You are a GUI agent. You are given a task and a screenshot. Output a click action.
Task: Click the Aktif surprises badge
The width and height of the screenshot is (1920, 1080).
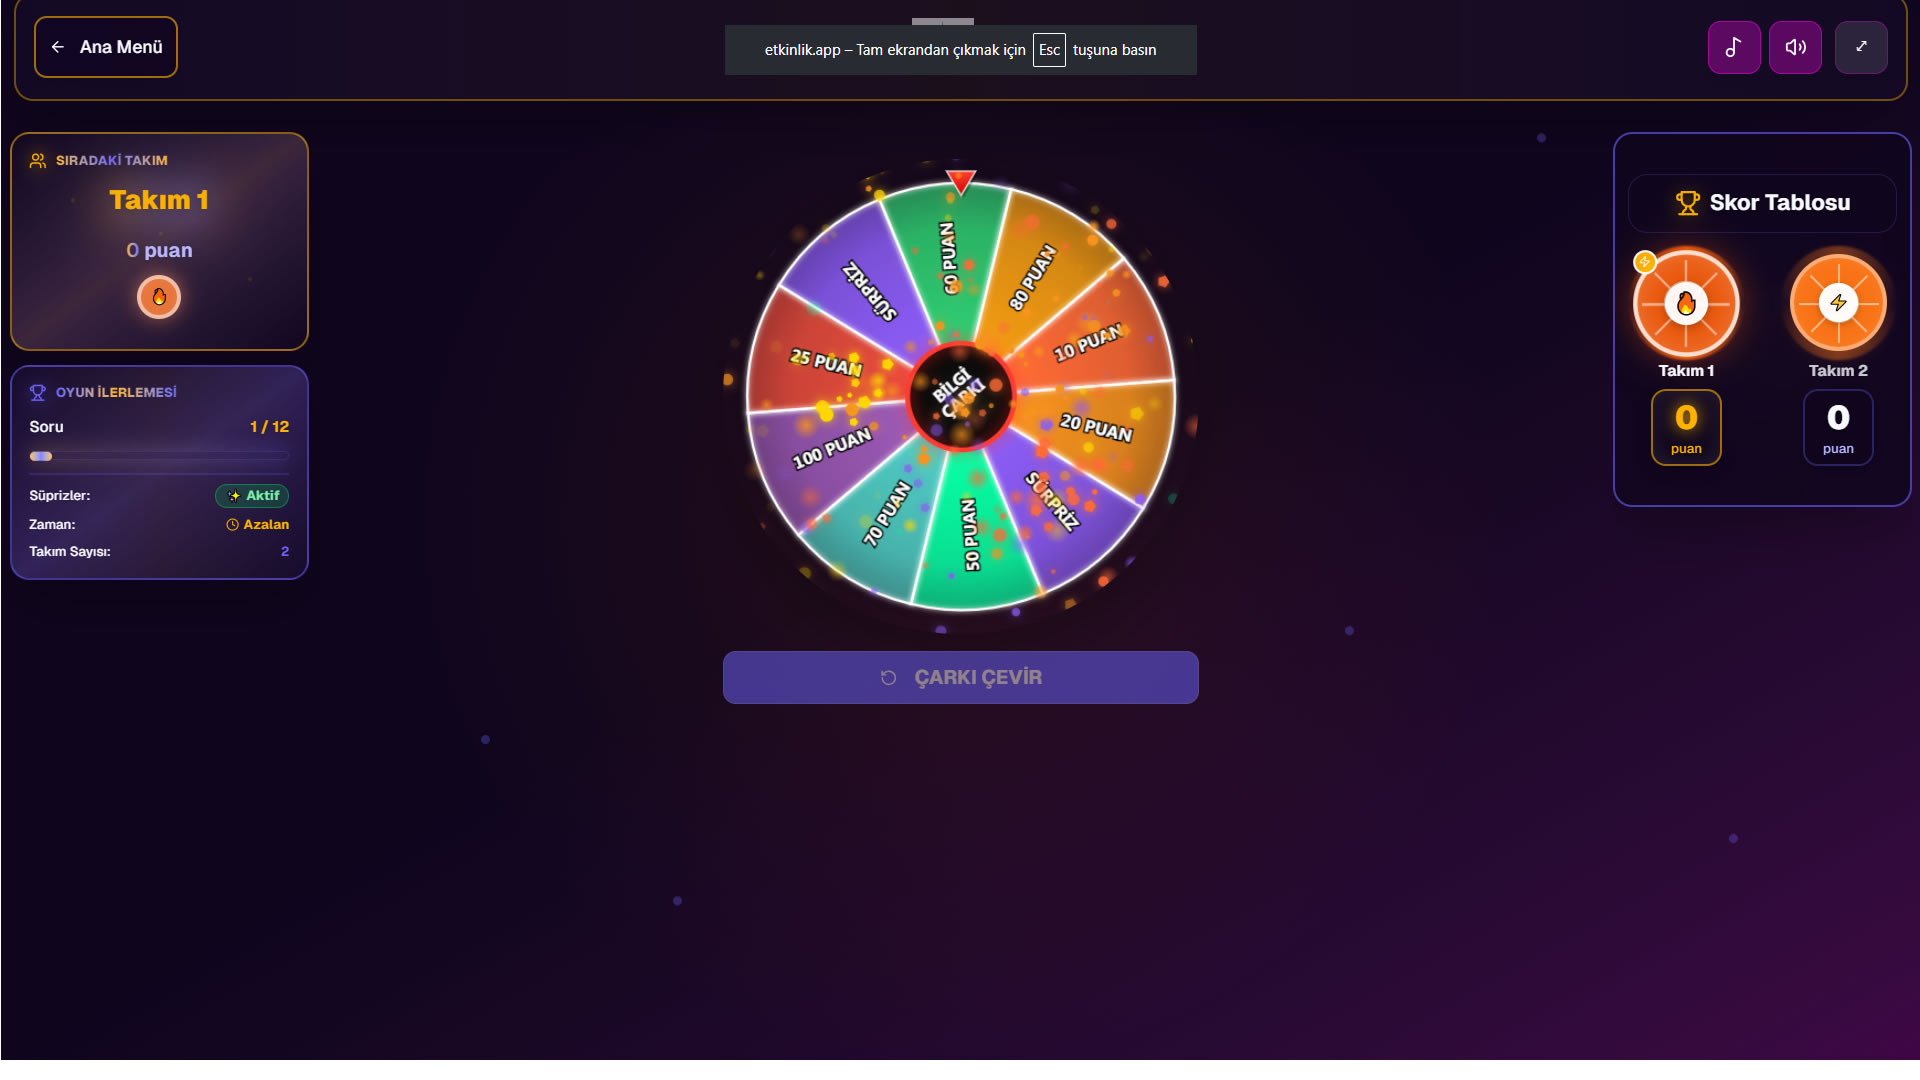click(252, 495)
